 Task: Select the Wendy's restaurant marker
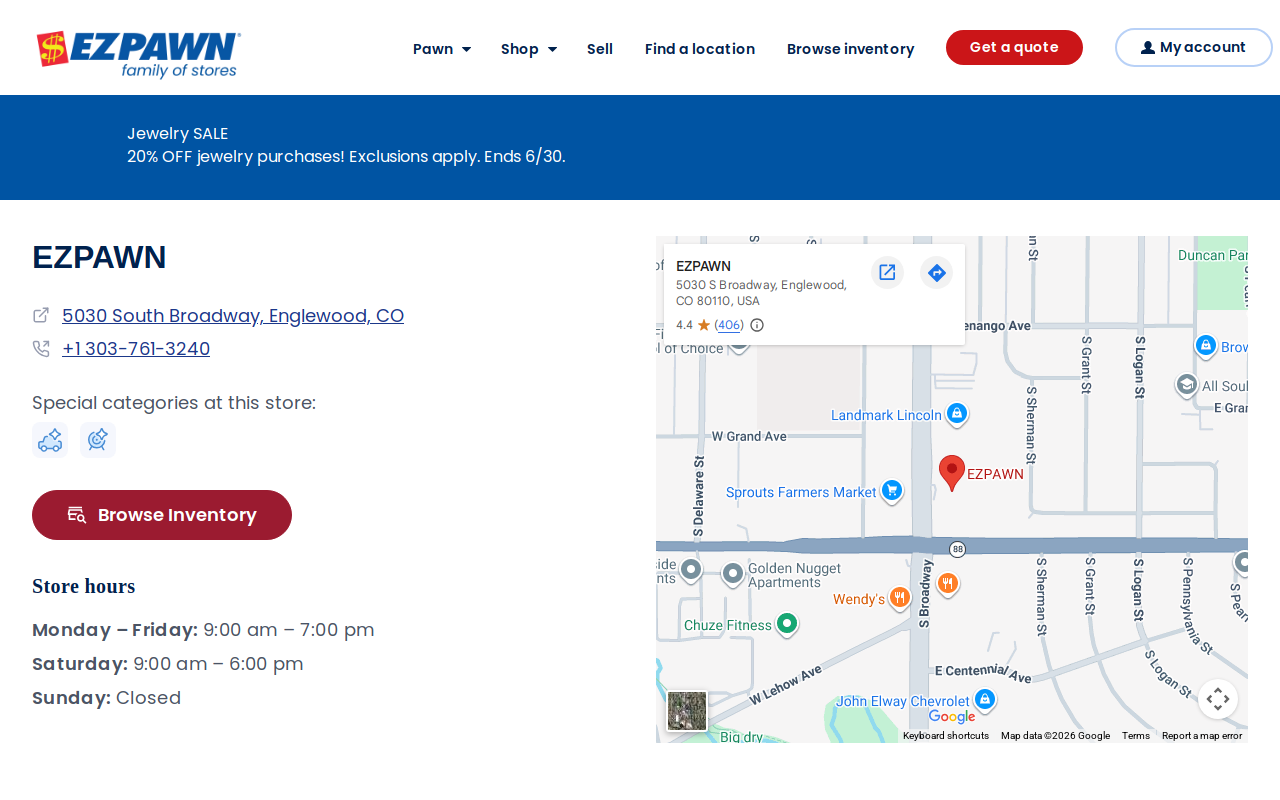[x=899, y=598]
